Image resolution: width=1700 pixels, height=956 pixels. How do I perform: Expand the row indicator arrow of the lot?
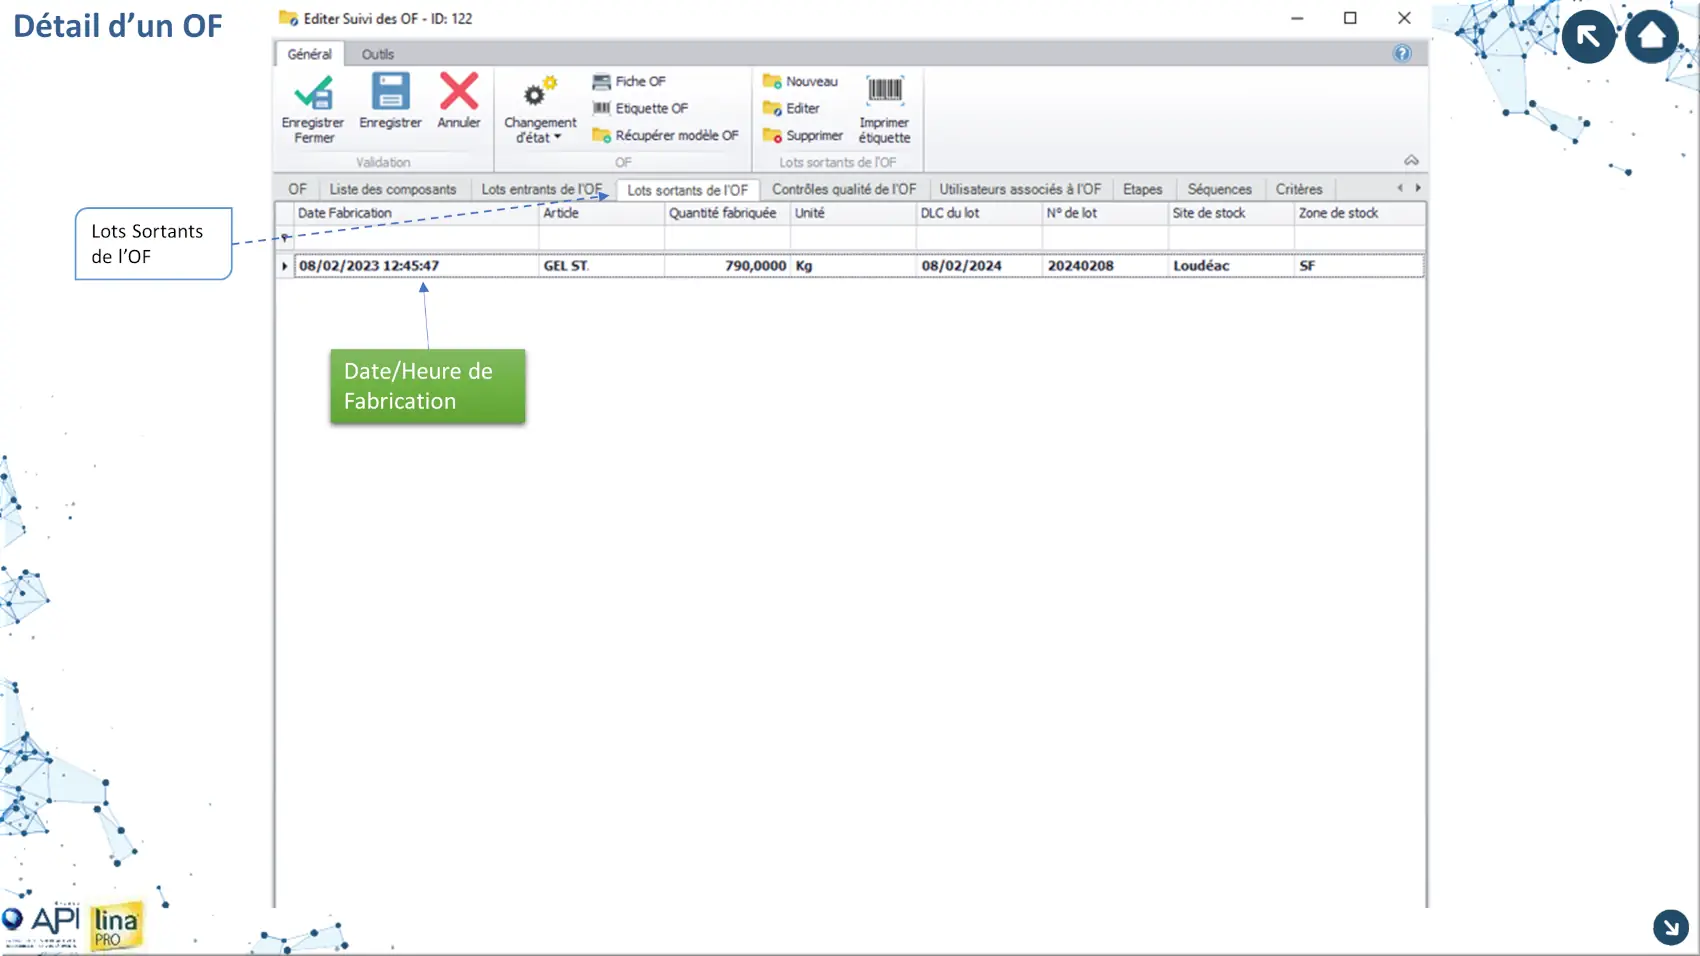tap(285, 266)
